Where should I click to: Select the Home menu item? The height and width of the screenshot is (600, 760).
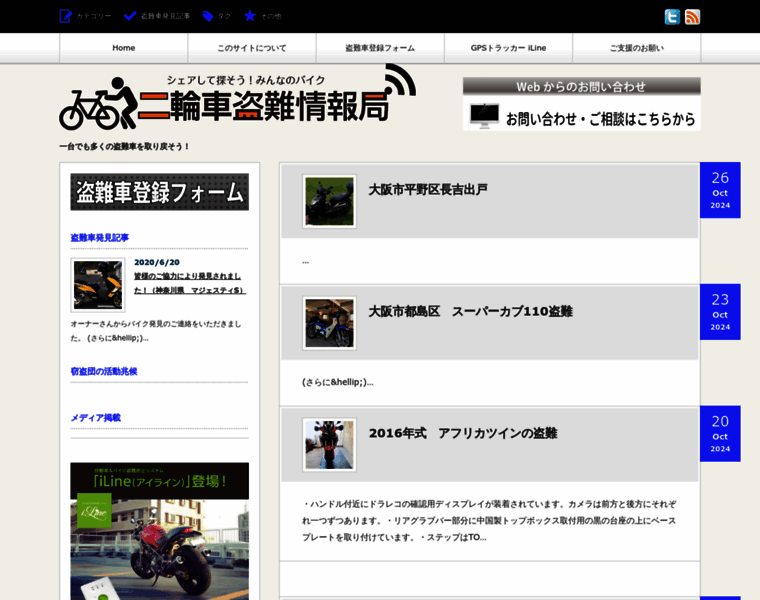point(123,48)
